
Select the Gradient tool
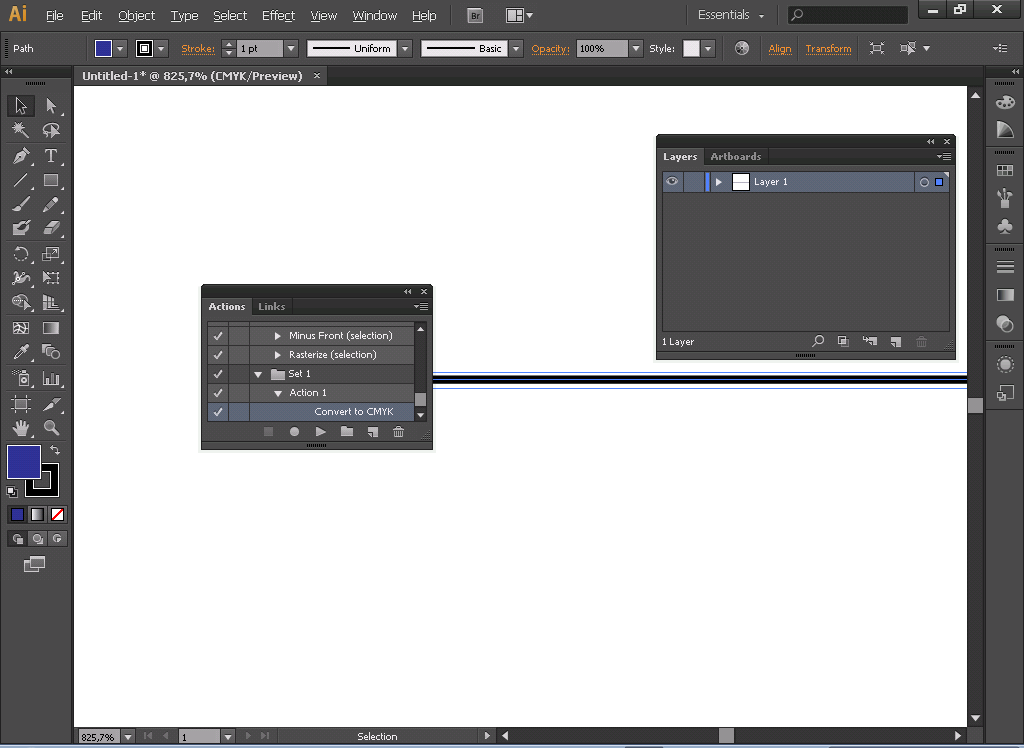tap(51, 328)
